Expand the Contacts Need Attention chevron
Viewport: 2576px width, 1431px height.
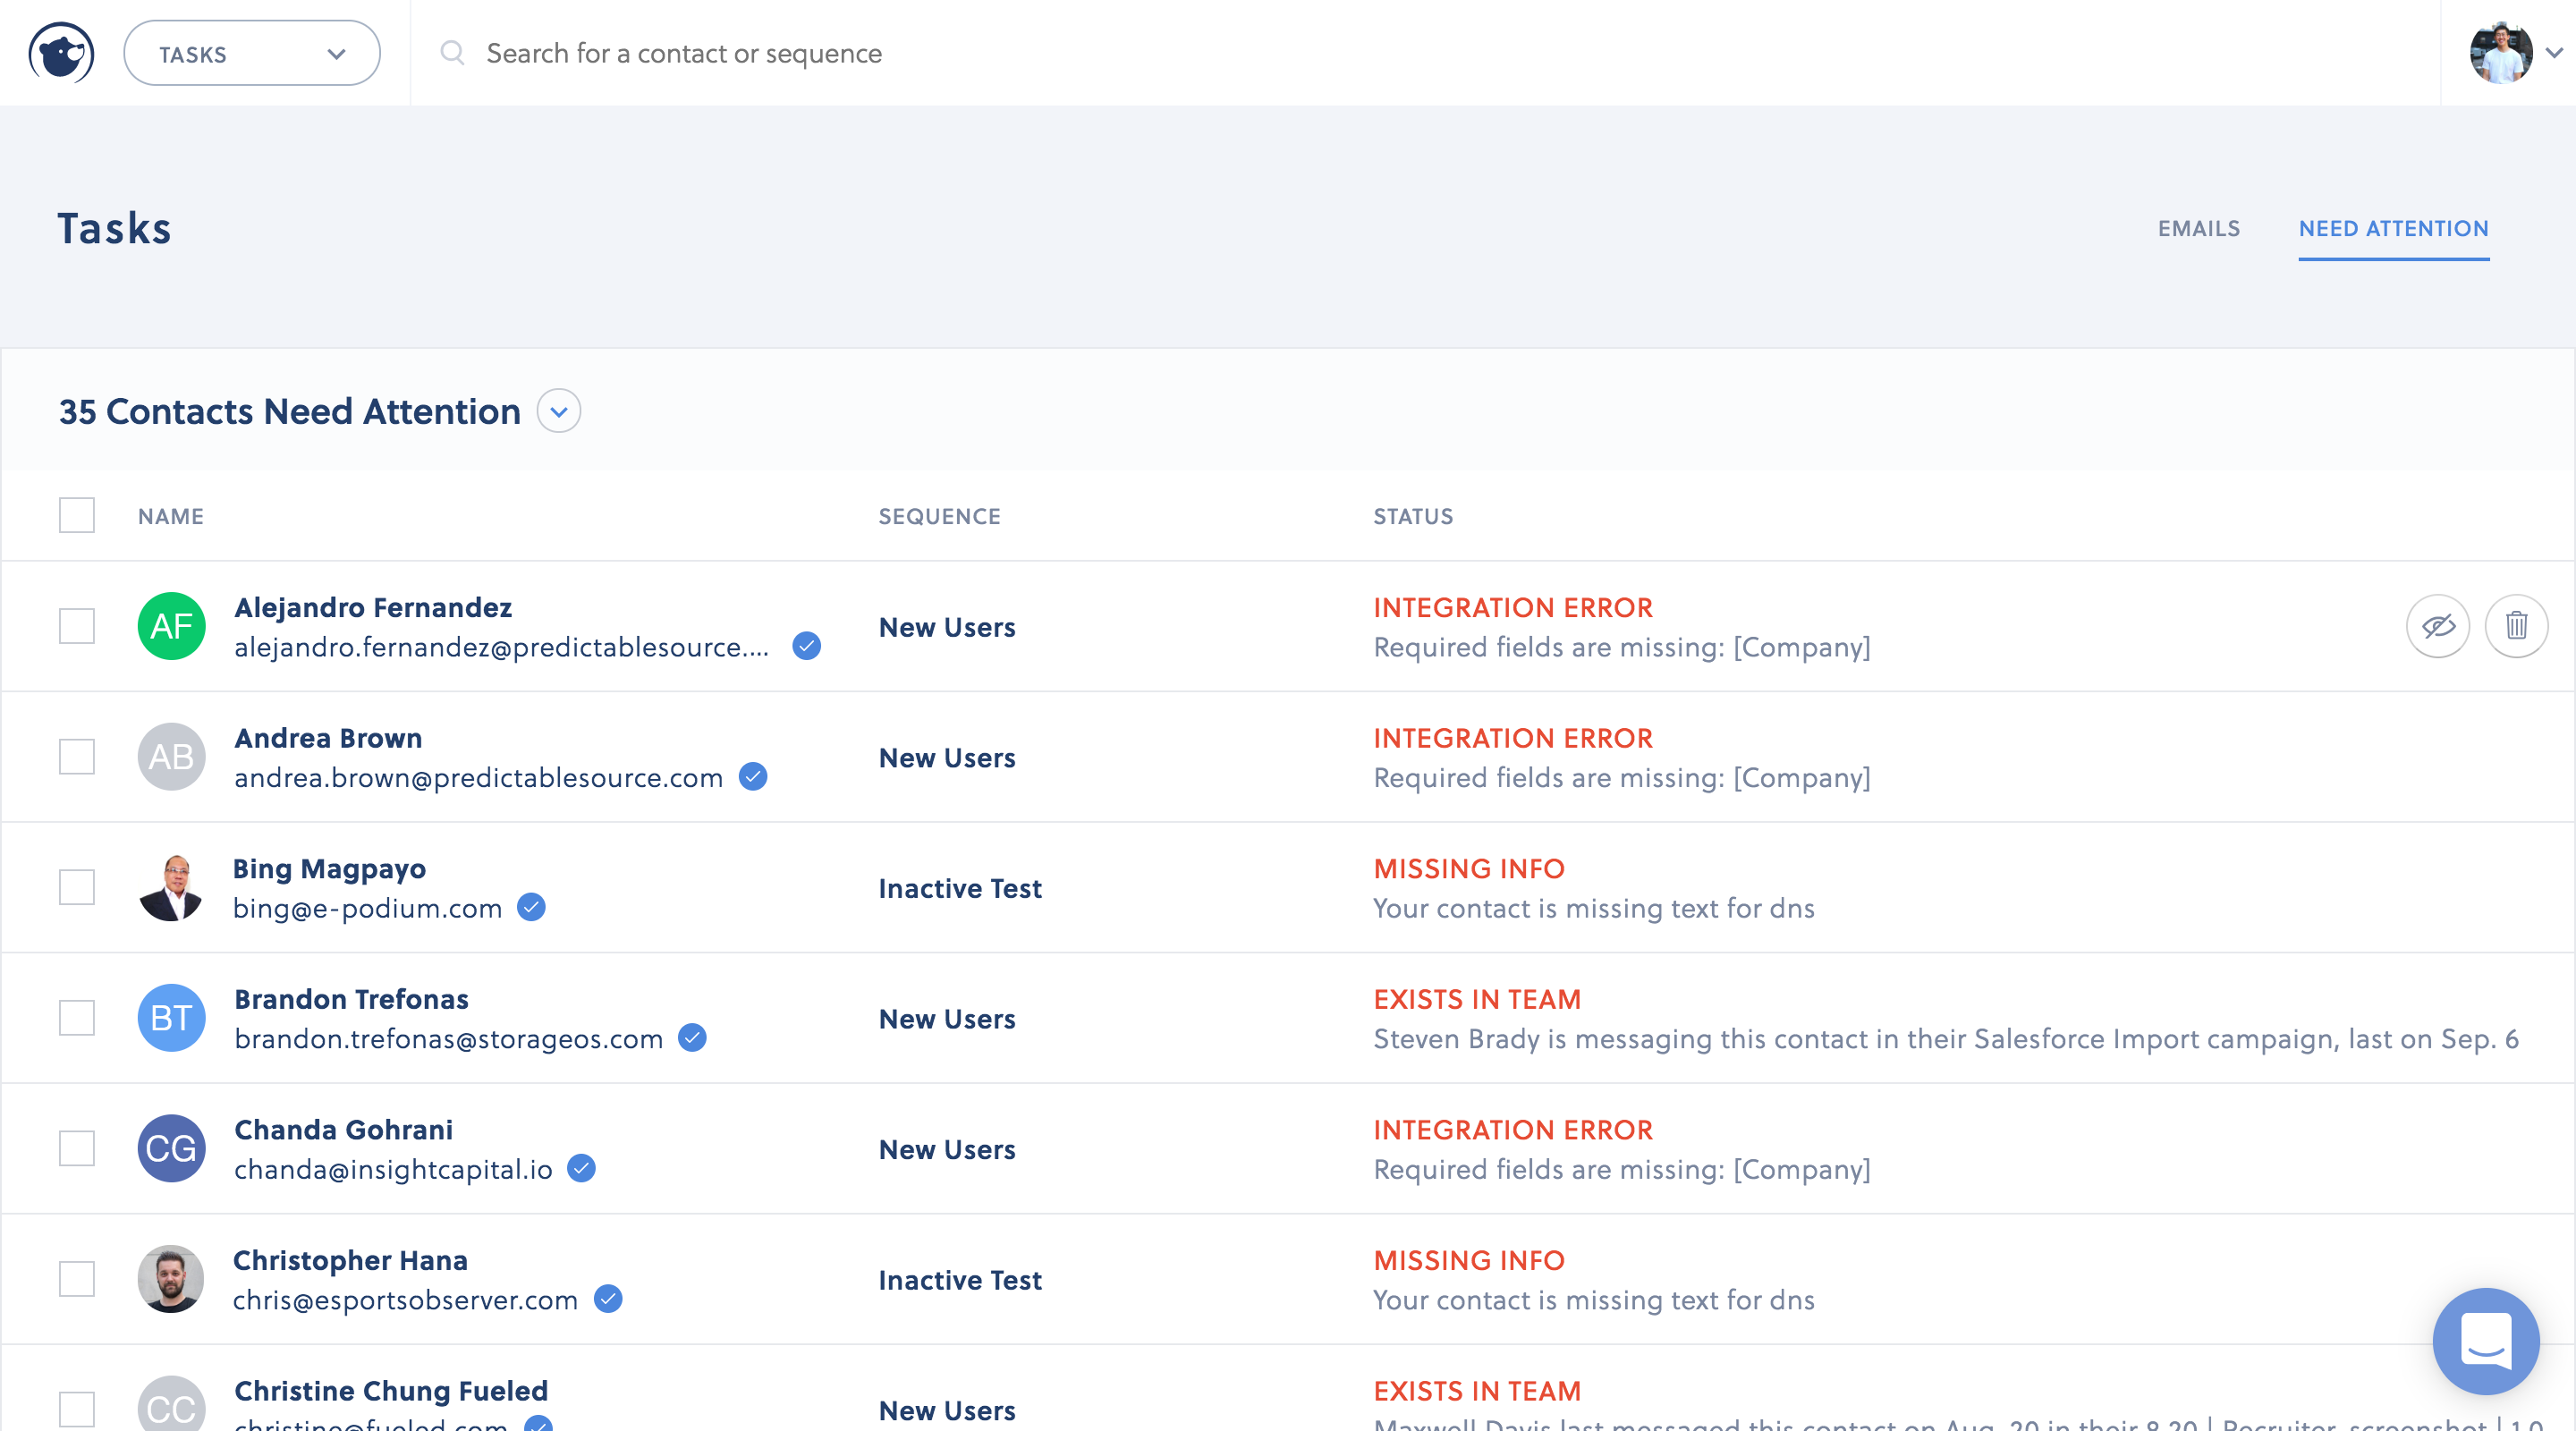(x=559, y=411)
